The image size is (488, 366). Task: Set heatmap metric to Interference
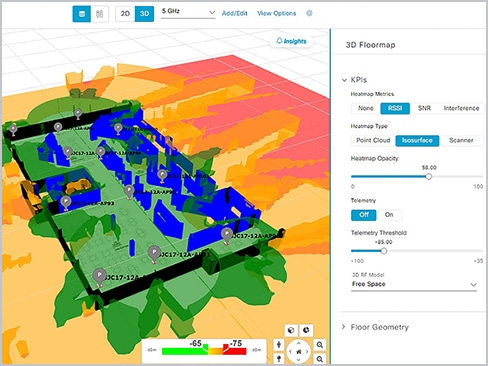pyautogui.click(x=461, y=108)
